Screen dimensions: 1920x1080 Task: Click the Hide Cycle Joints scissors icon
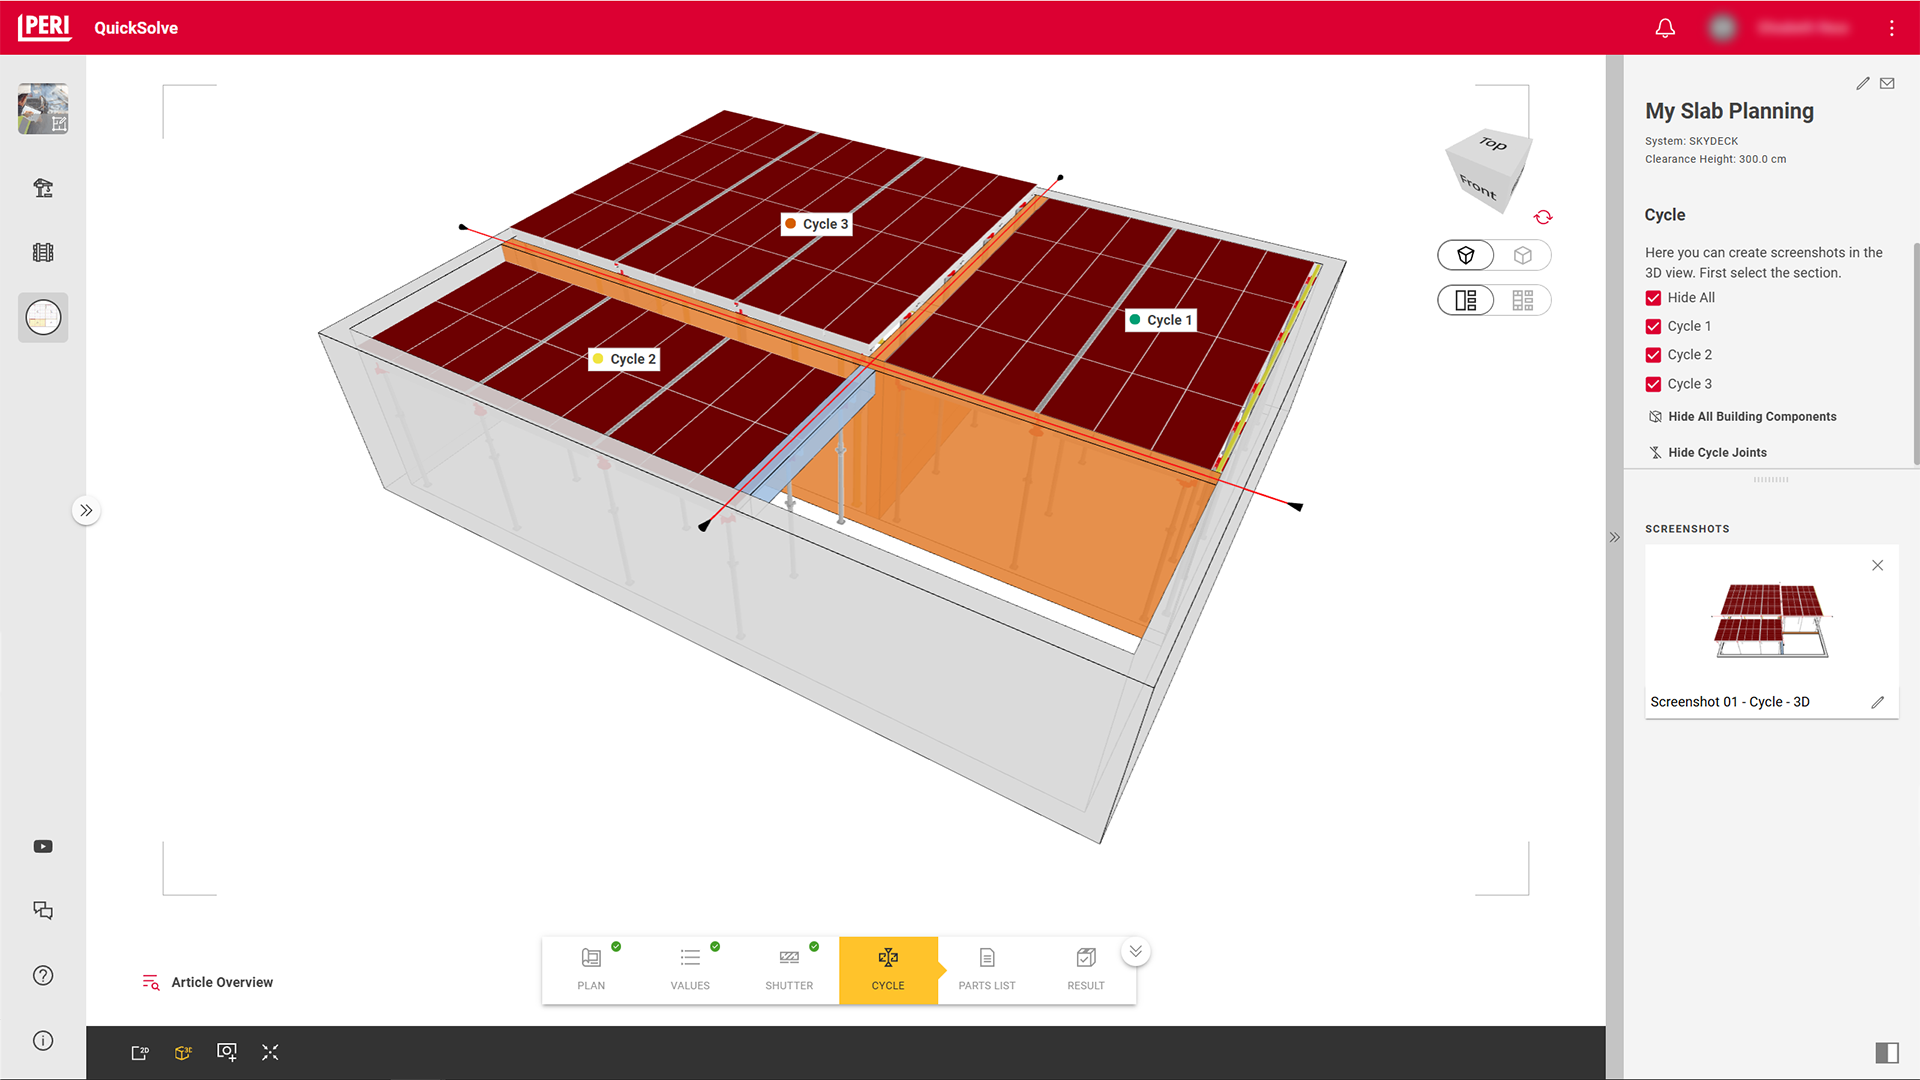point(1655,452)
